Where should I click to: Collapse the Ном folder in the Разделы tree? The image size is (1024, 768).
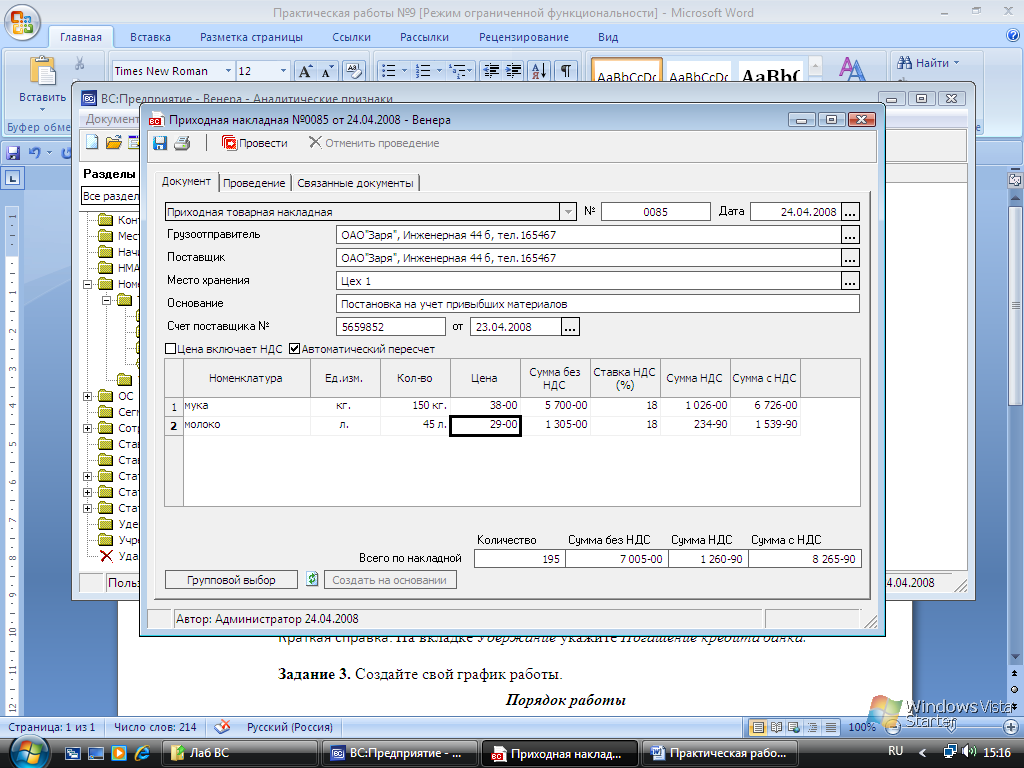88,284
